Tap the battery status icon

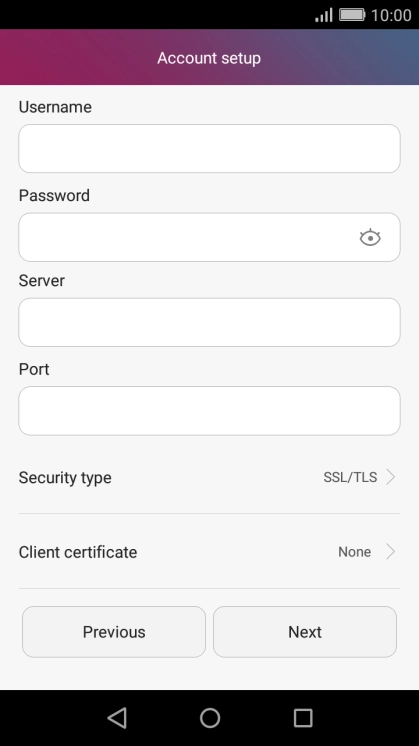tap(352, 15)
